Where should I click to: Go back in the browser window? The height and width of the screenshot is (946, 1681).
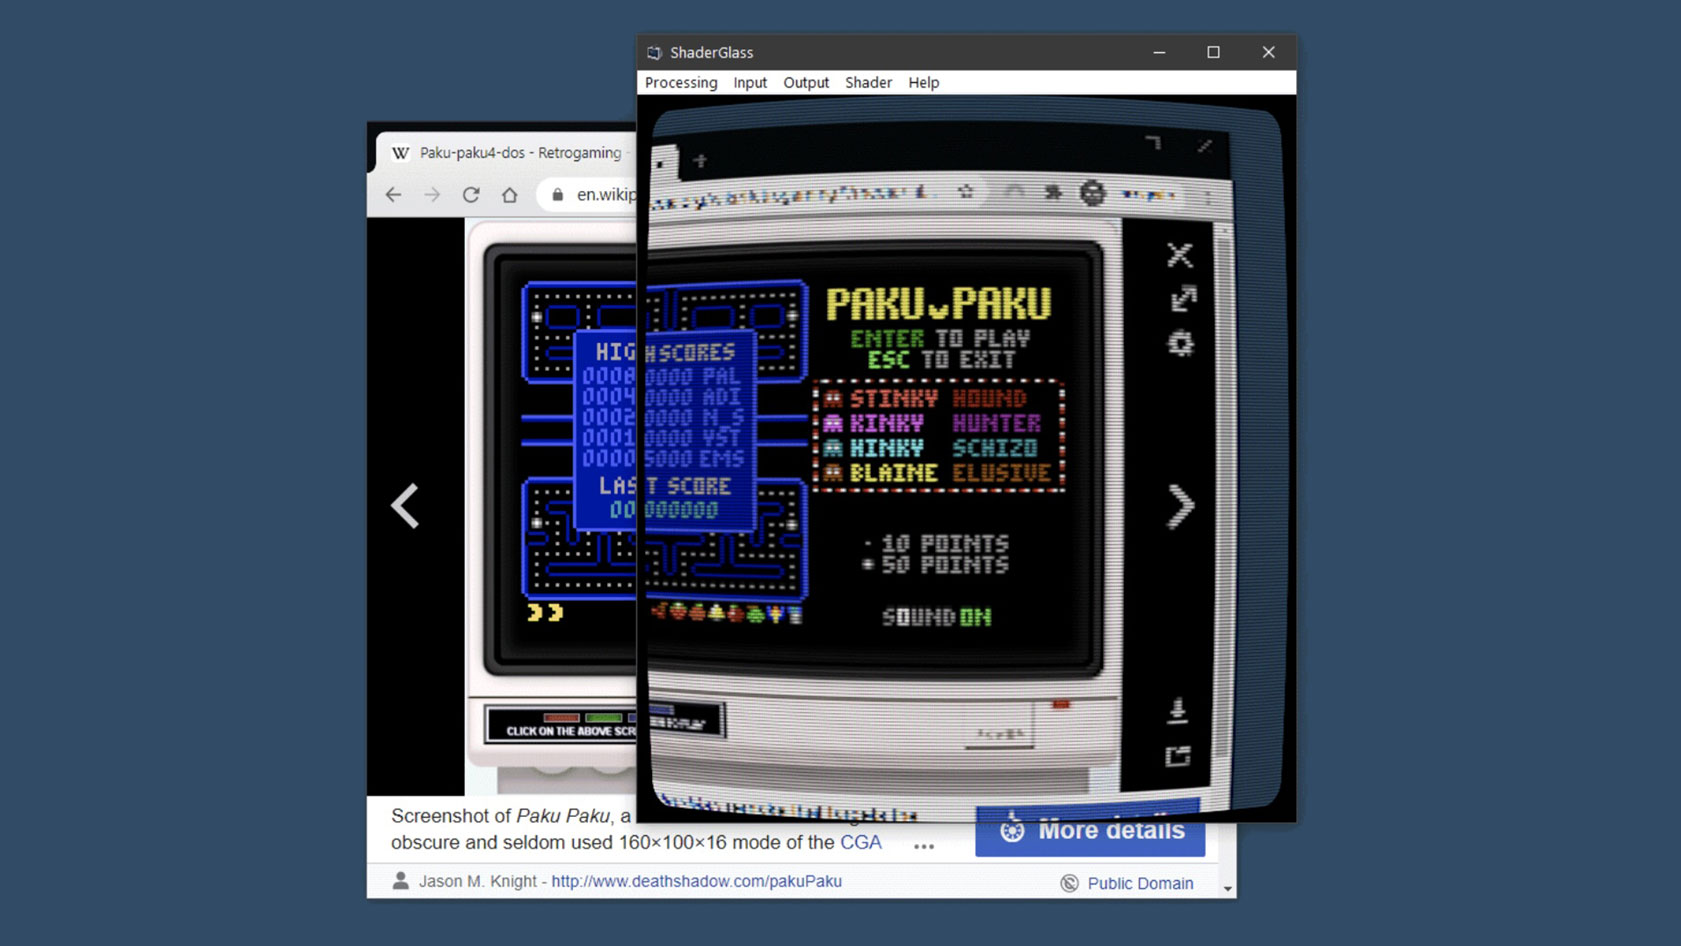click(393, 195)
